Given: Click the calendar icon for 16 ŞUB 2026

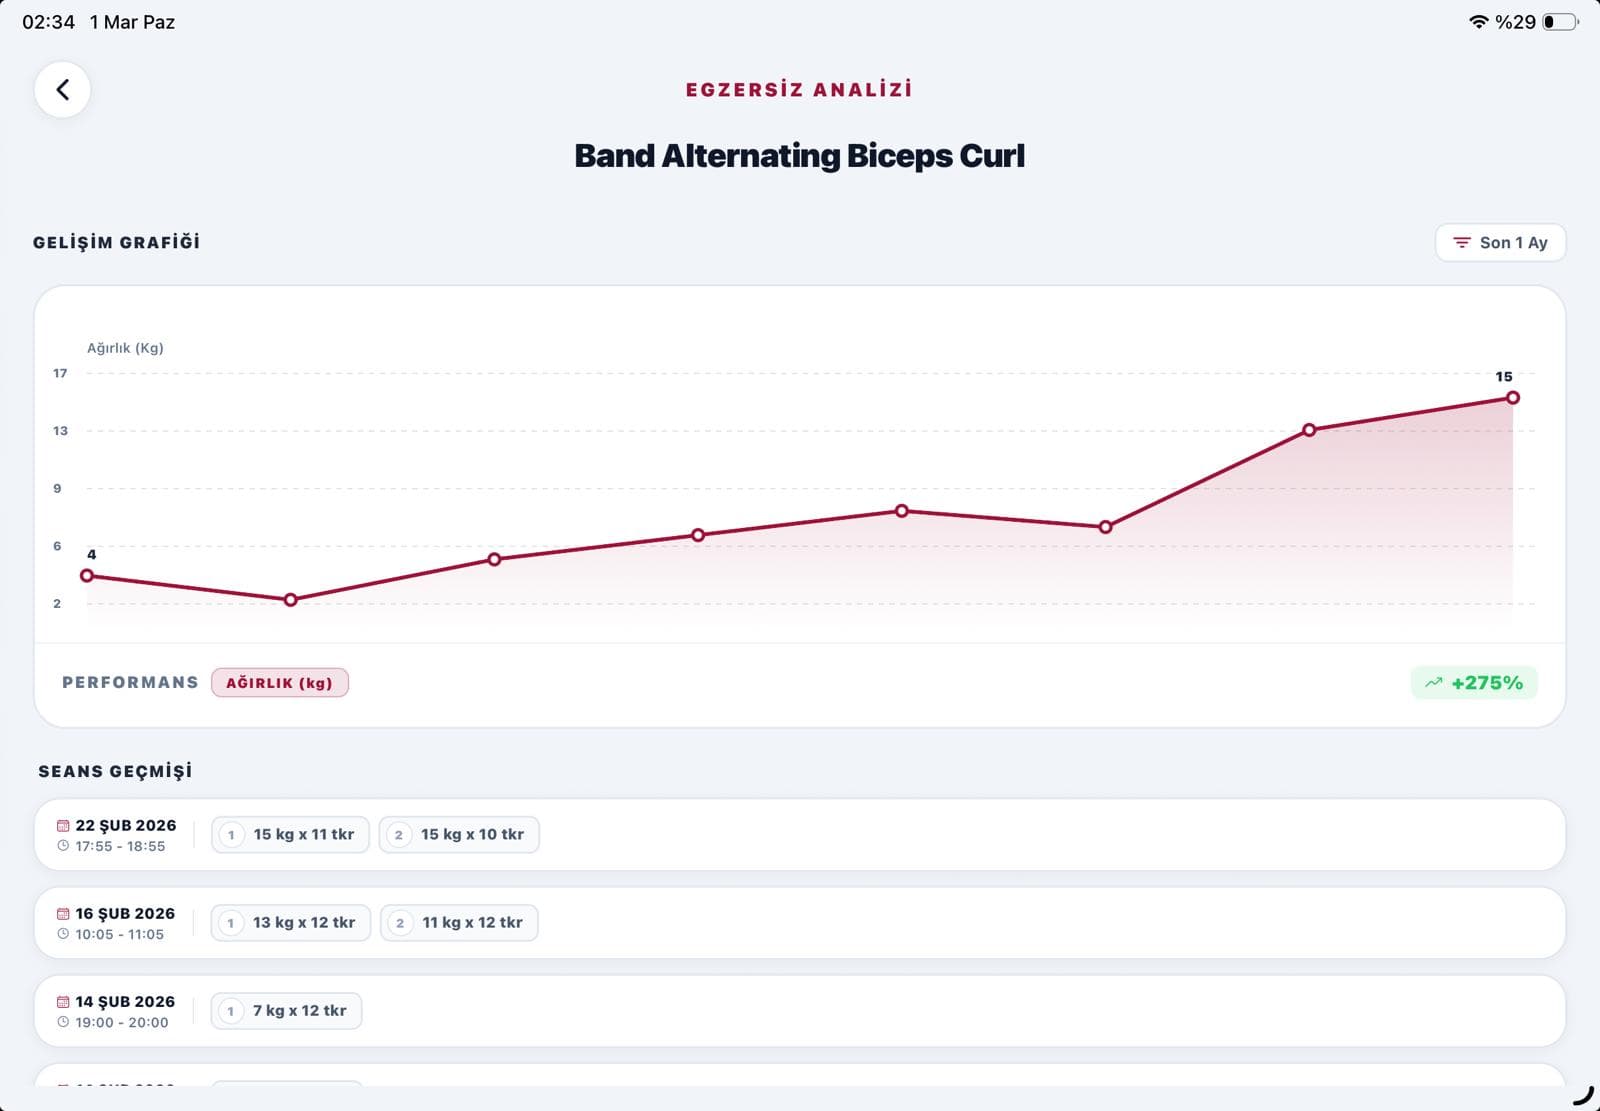Looking at the screenshot, I should click(62, 913).
